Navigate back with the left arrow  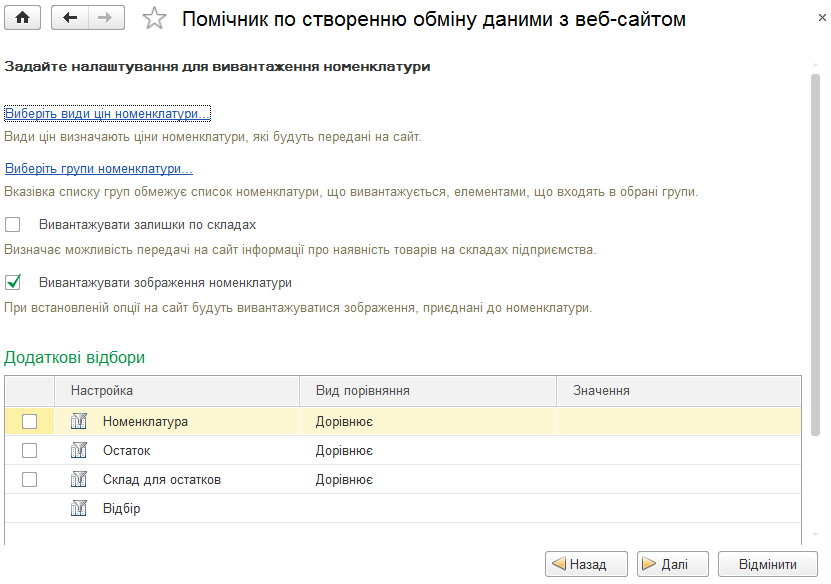[x=69, y=18]
